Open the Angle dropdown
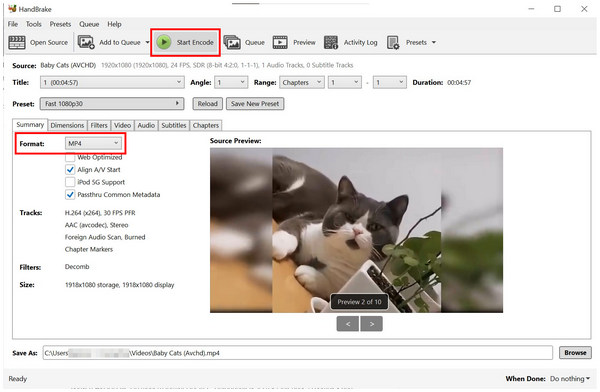The height and width of the screenshot is (392, 600). 231,82
